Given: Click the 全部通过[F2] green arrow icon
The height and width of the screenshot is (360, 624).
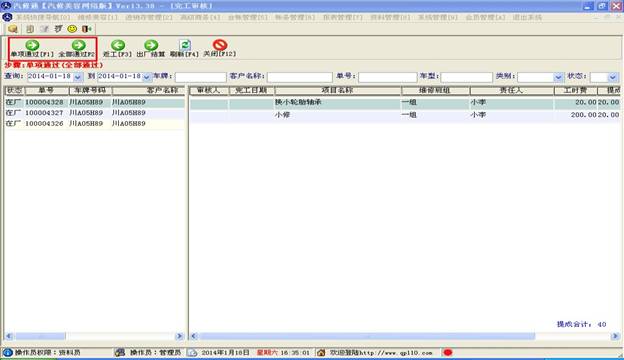Looking at the screenshot, I should coord(78,45).
